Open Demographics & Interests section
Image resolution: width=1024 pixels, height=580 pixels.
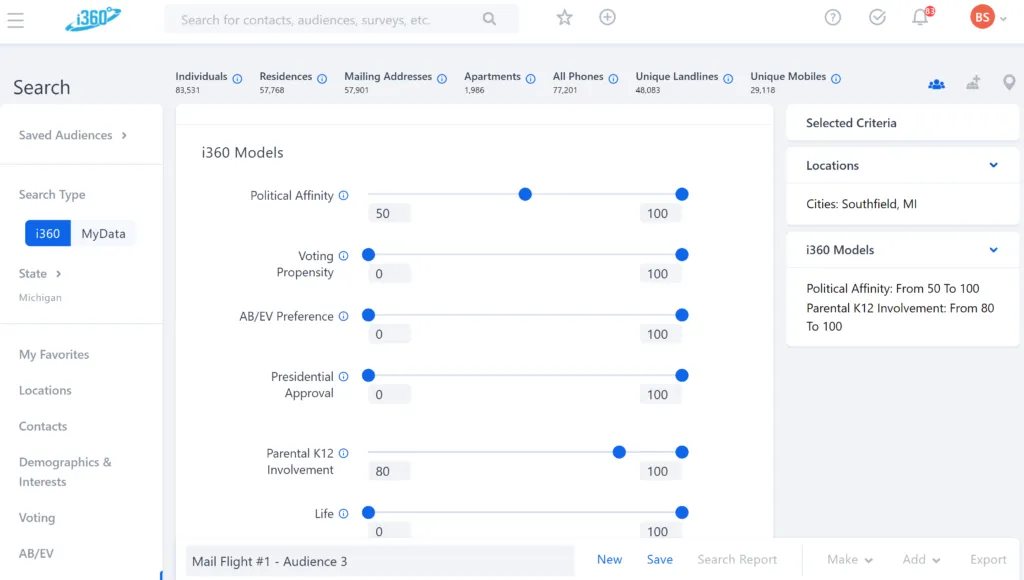(65, 471)
